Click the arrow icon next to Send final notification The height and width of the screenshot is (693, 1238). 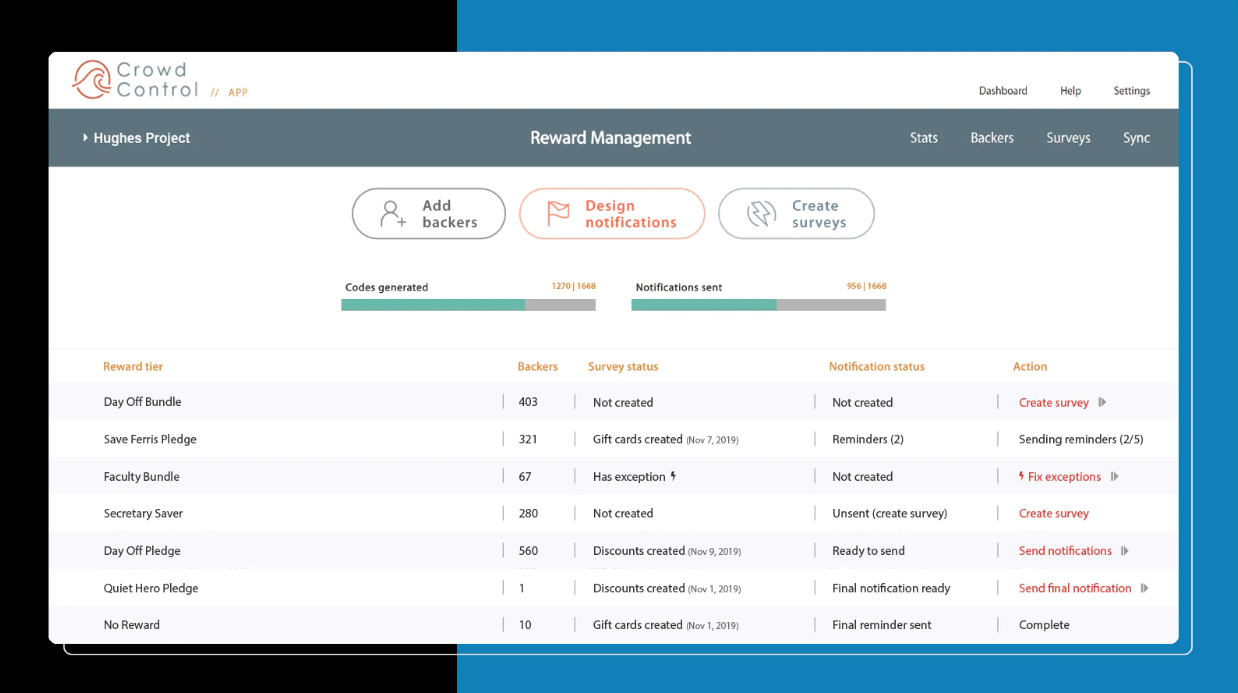[x=1145, y=588]
